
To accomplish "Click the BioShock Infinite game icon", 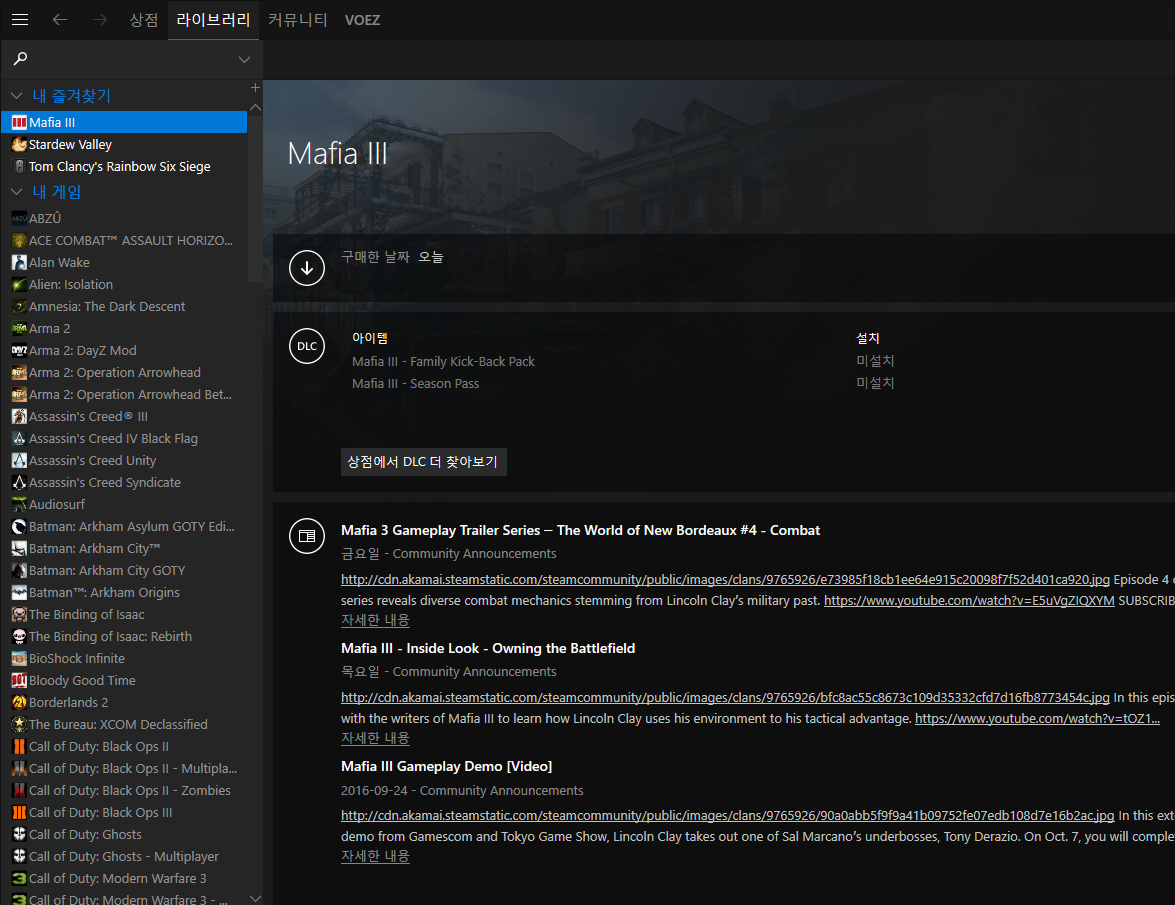I will coord(19,659).
